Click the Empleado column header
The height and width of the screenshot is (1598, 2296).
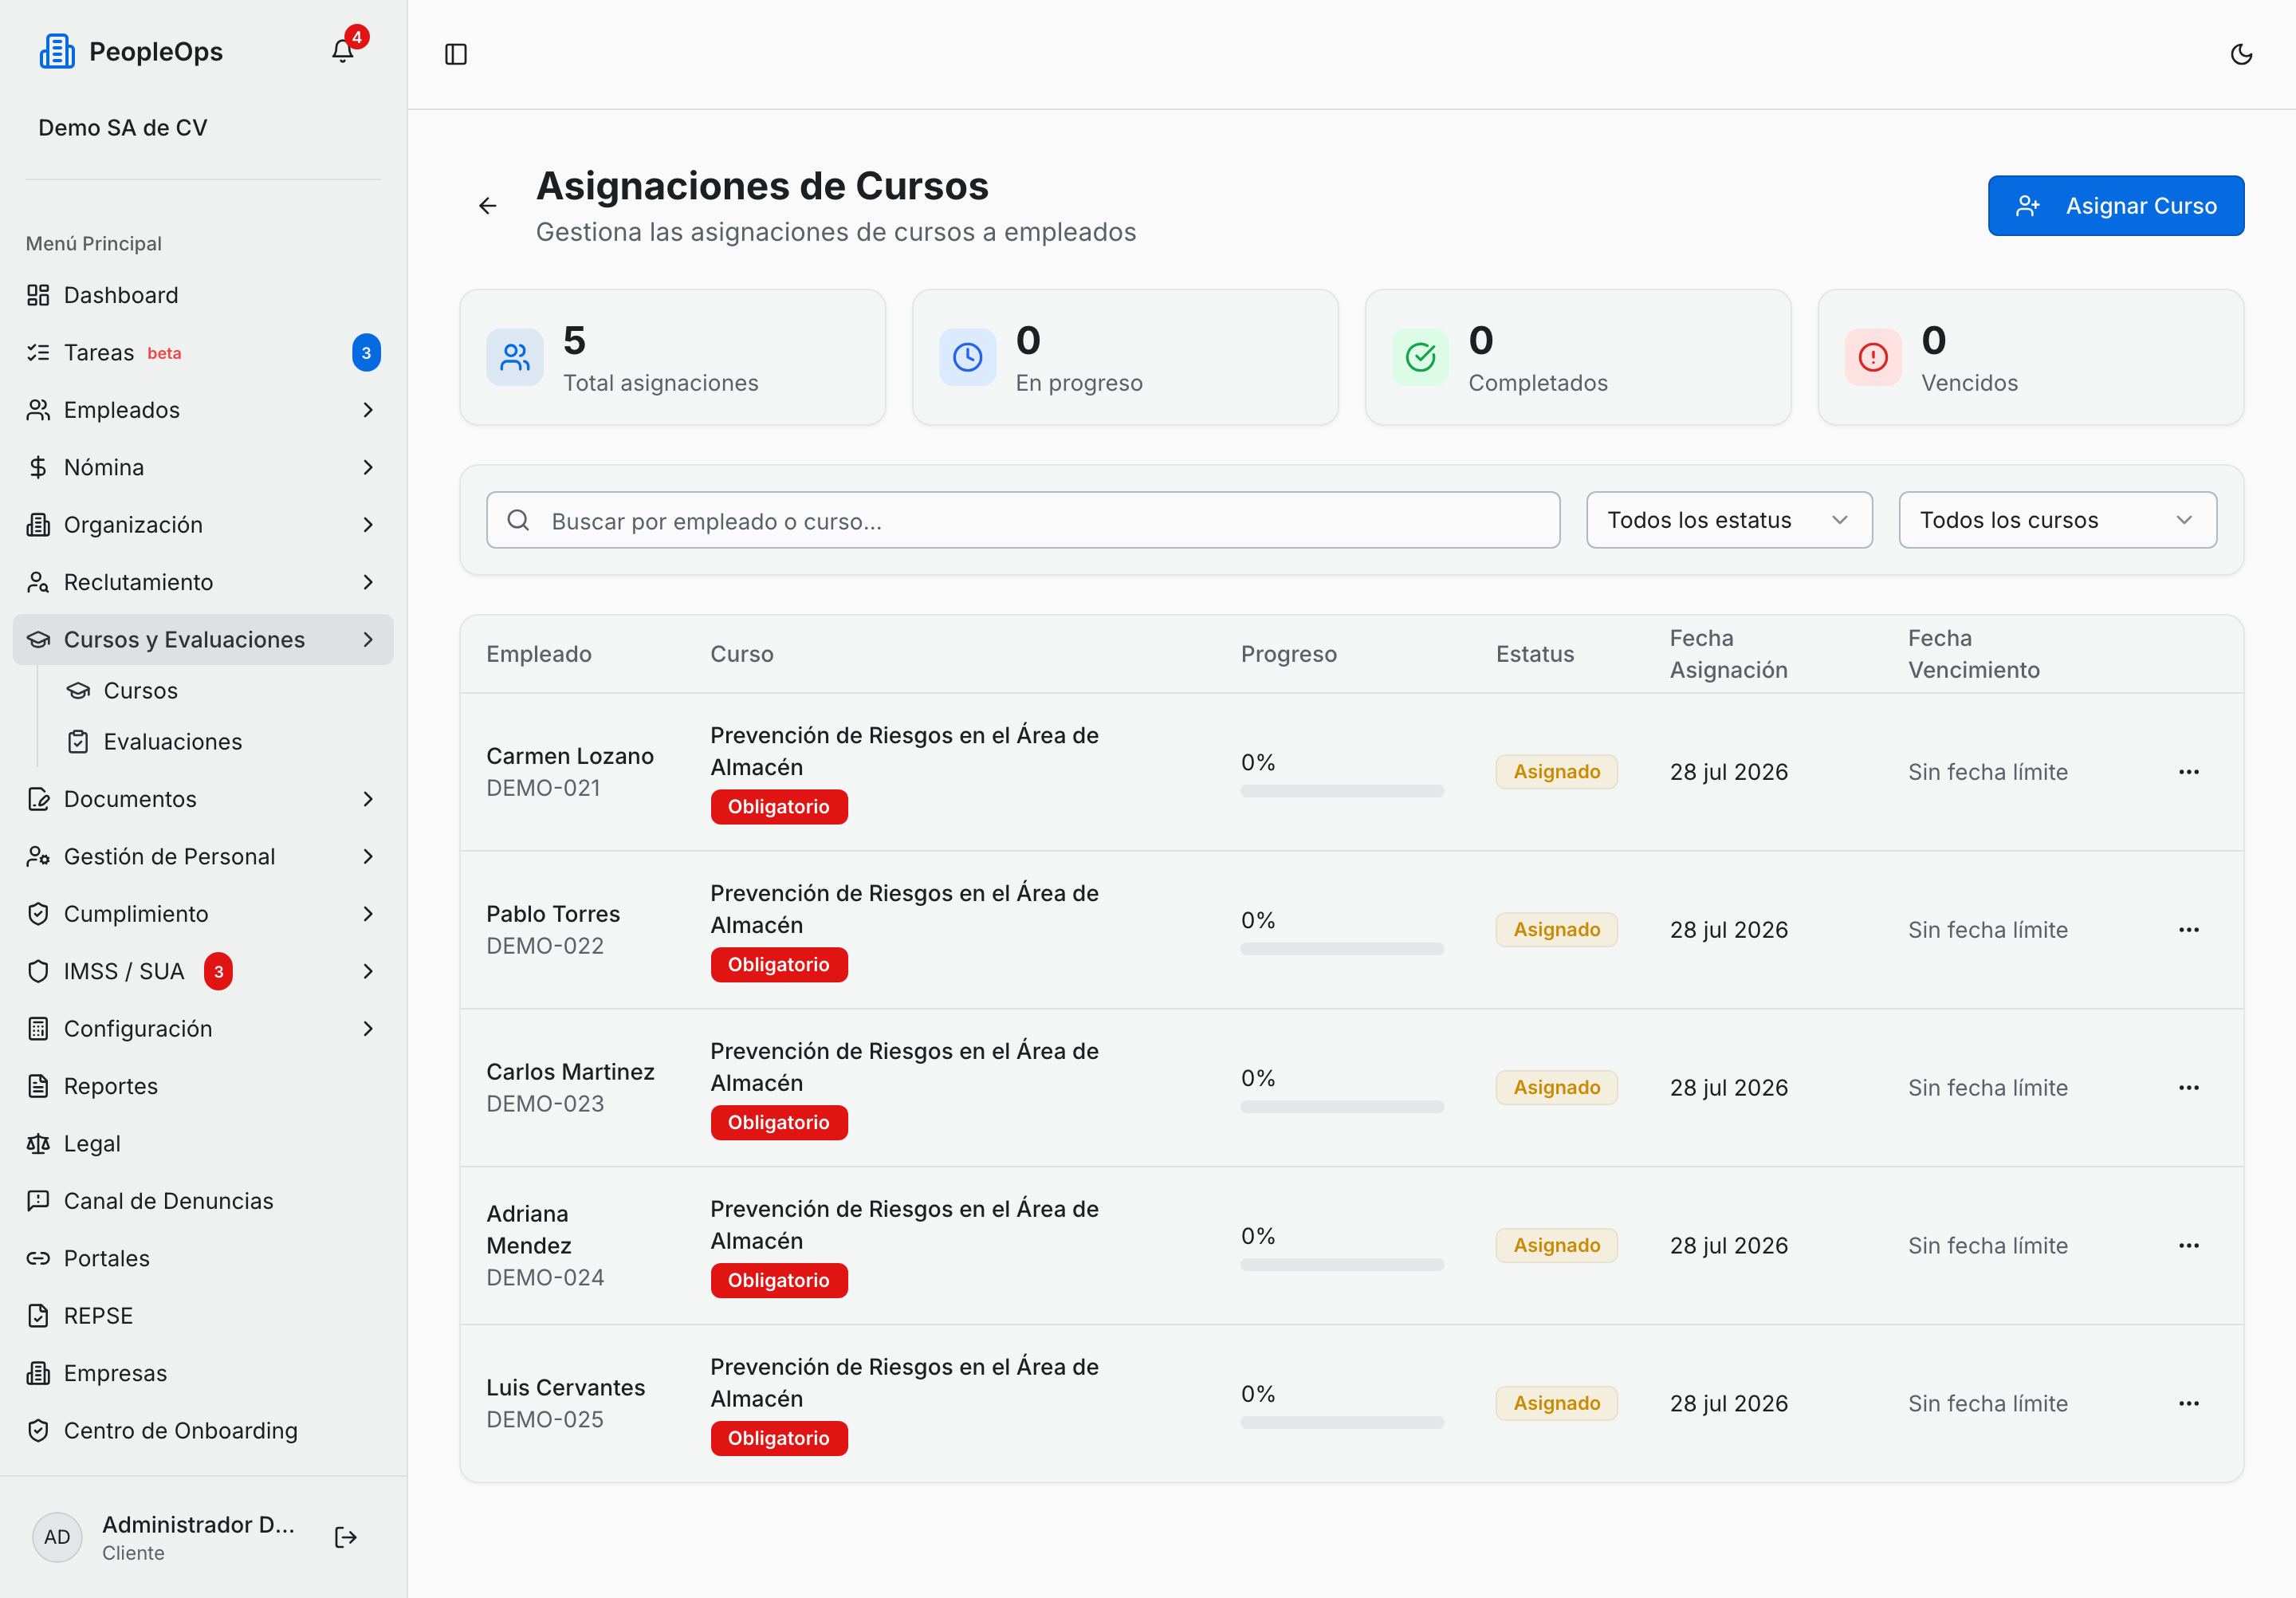coord(539,654)
